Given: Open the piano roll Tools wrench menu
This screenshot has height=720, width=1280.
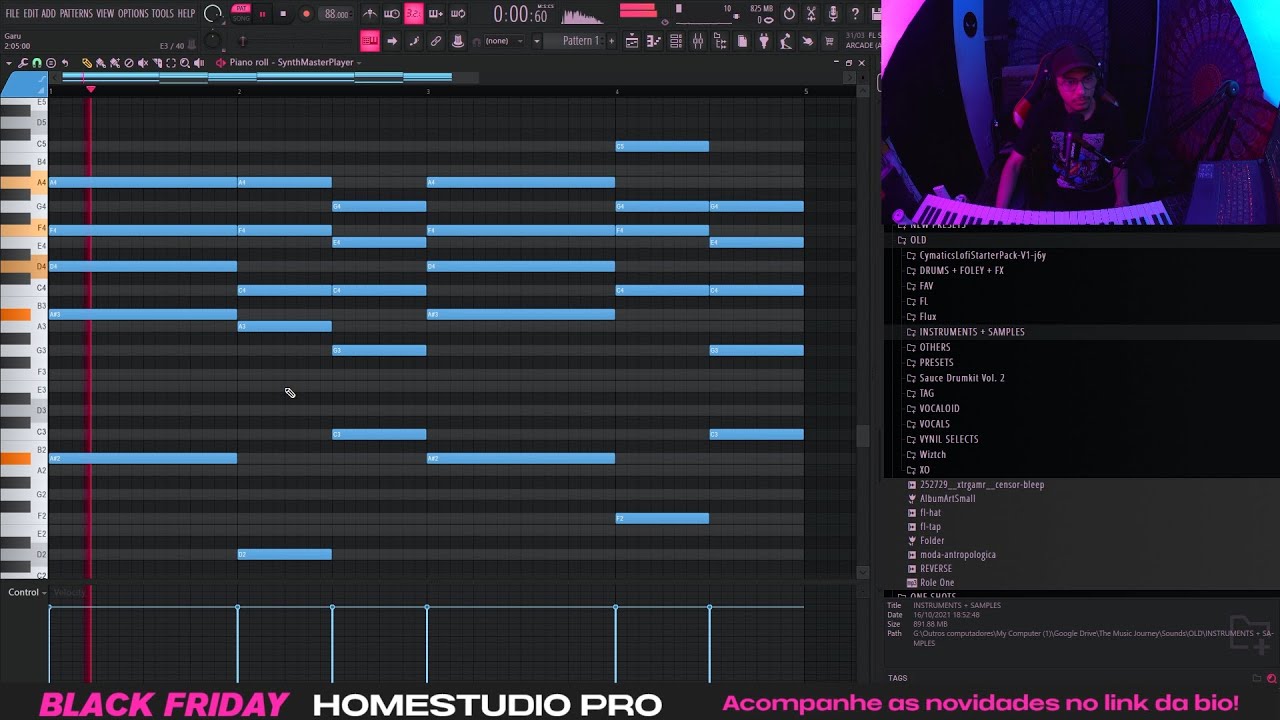Looking at the screenshot, I should (x=23, y=63).
